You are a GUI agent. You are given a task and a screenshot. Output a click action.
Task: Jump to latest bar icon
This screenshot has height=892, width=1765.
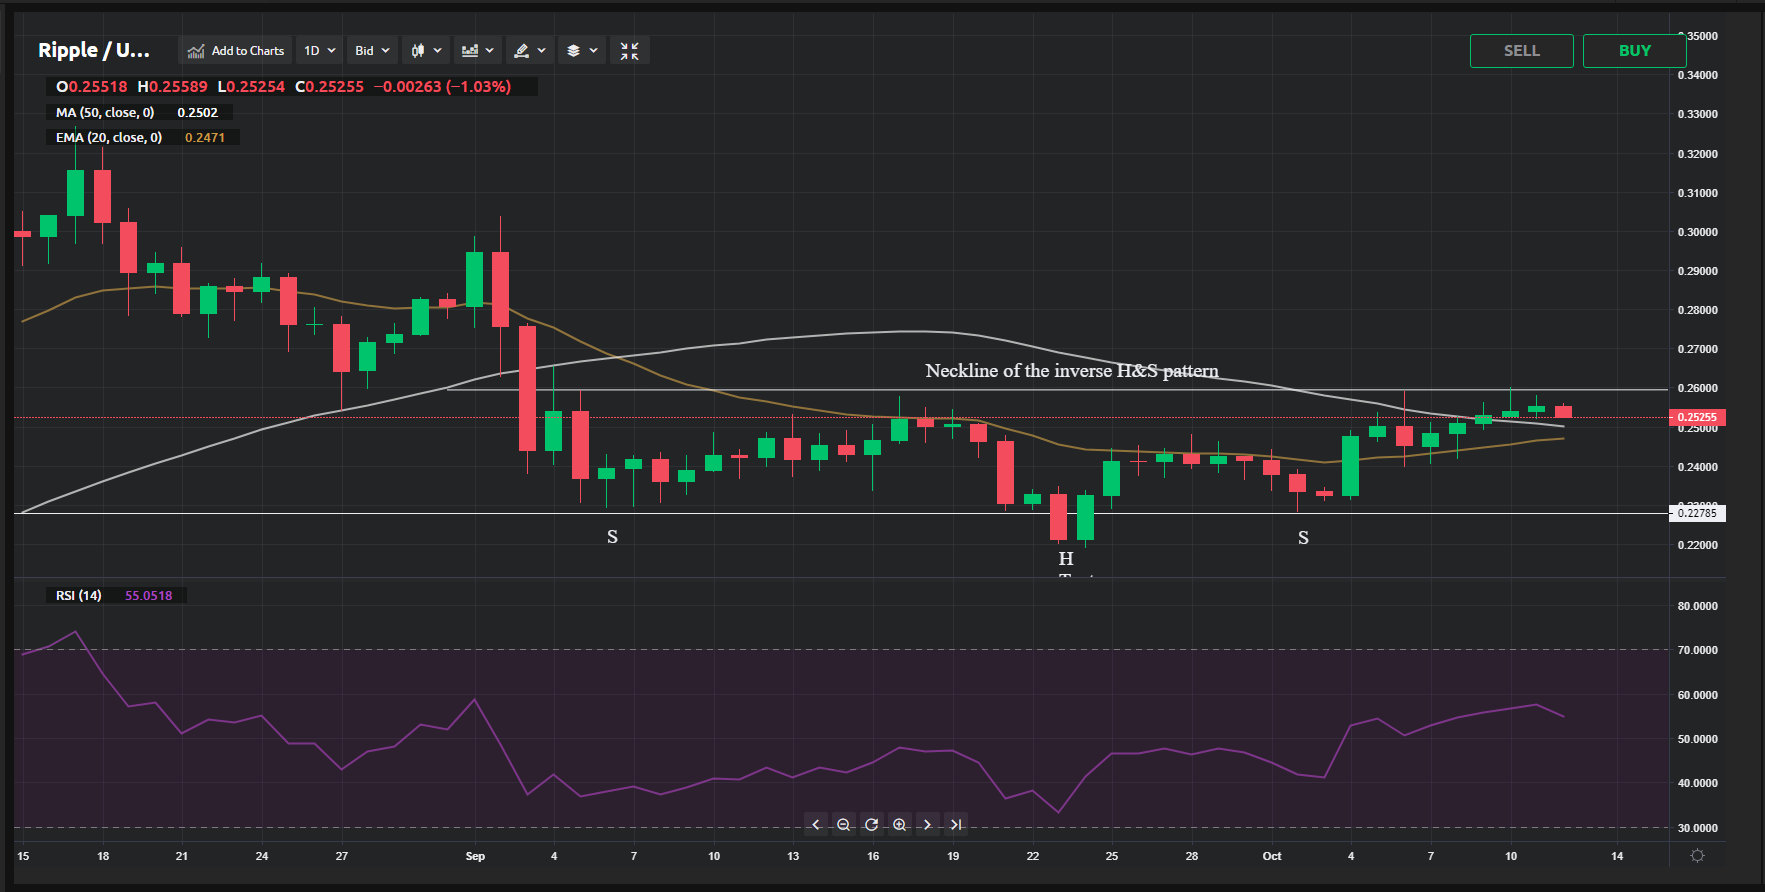(x=956, y=825)
